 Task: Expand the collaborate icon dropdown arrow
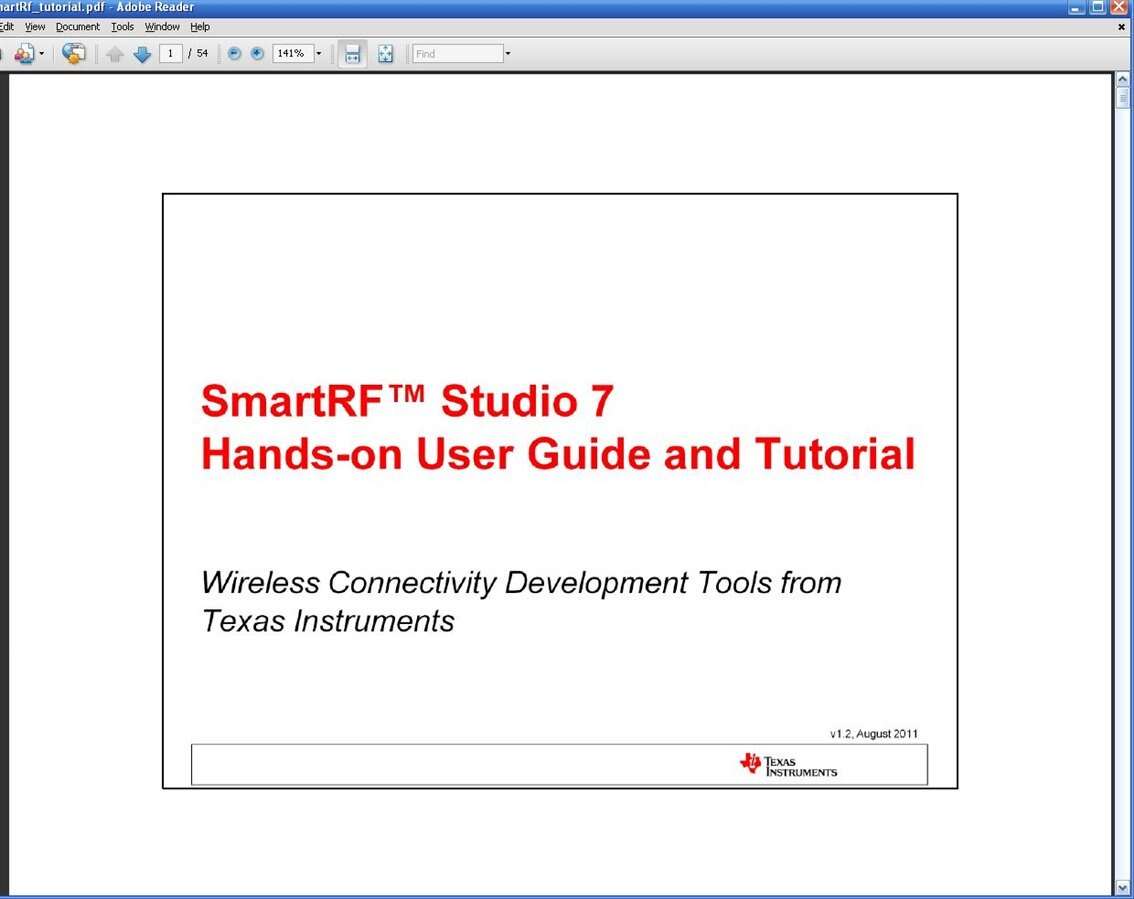[41, 54]
